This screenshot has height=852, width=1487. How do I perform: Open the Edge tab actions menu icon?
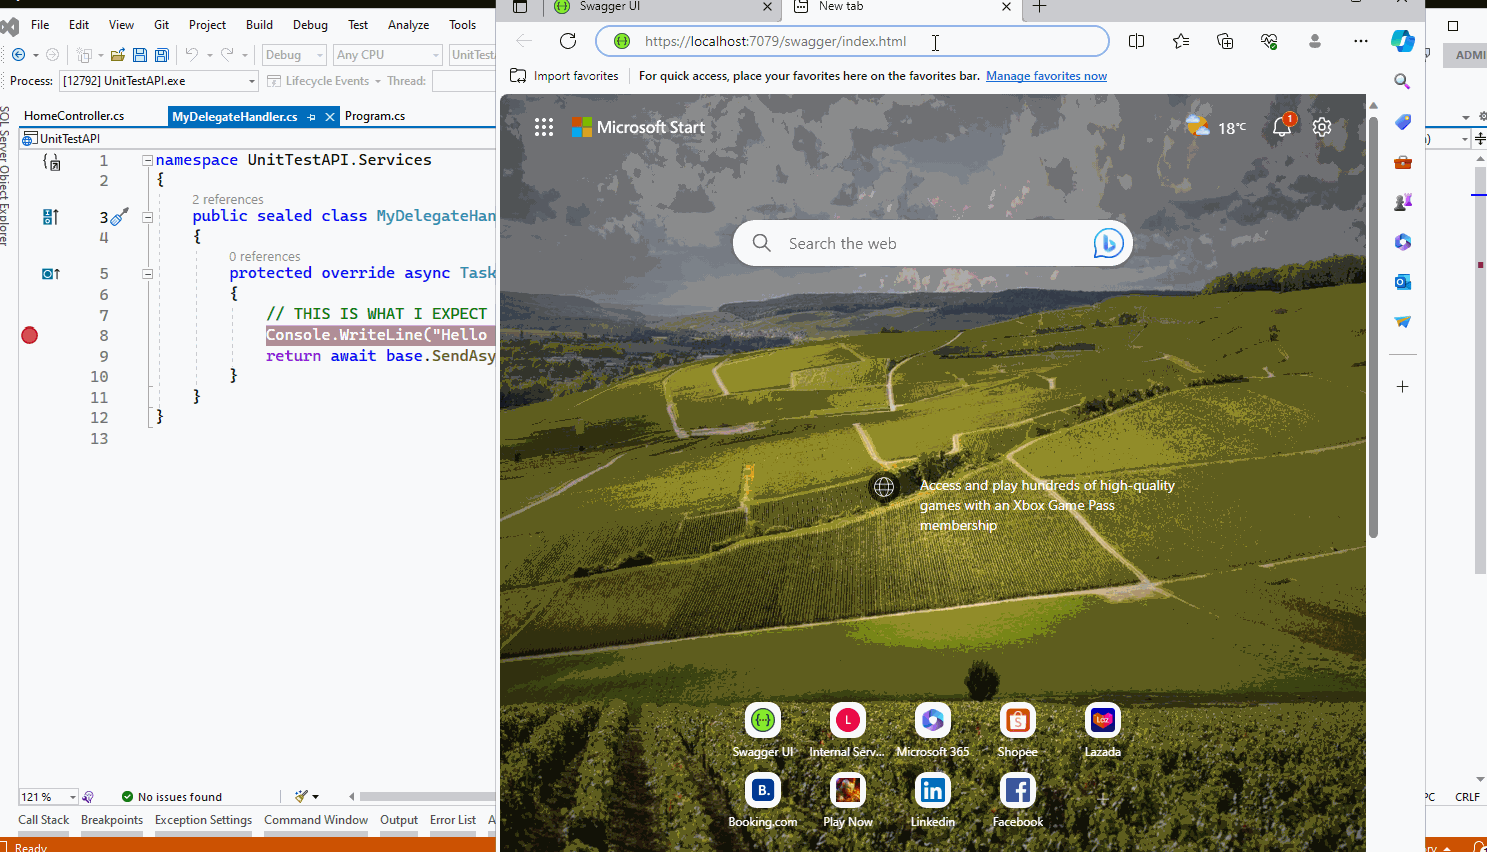coord(520,7)
